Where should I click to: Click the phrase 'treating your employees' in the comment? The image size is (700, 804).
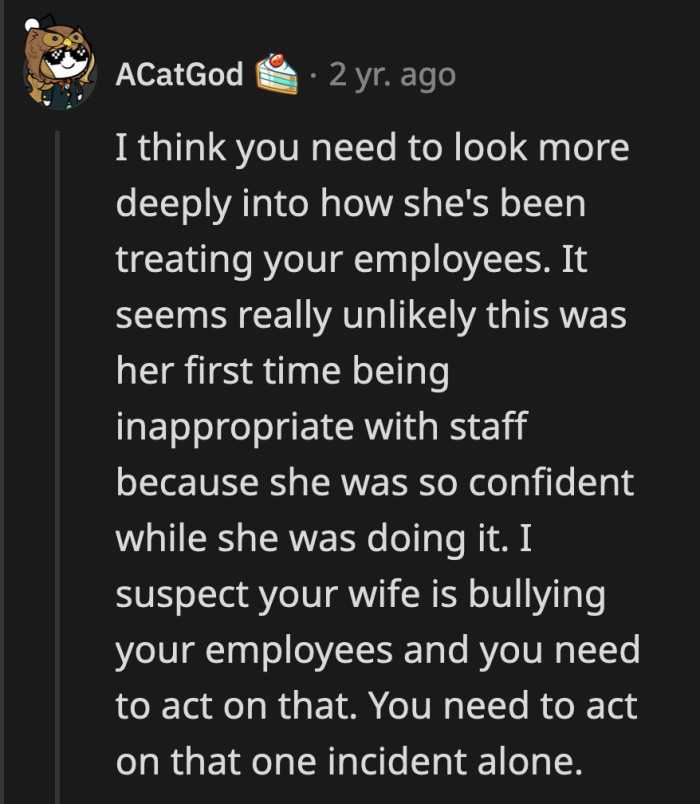(268, 258)
